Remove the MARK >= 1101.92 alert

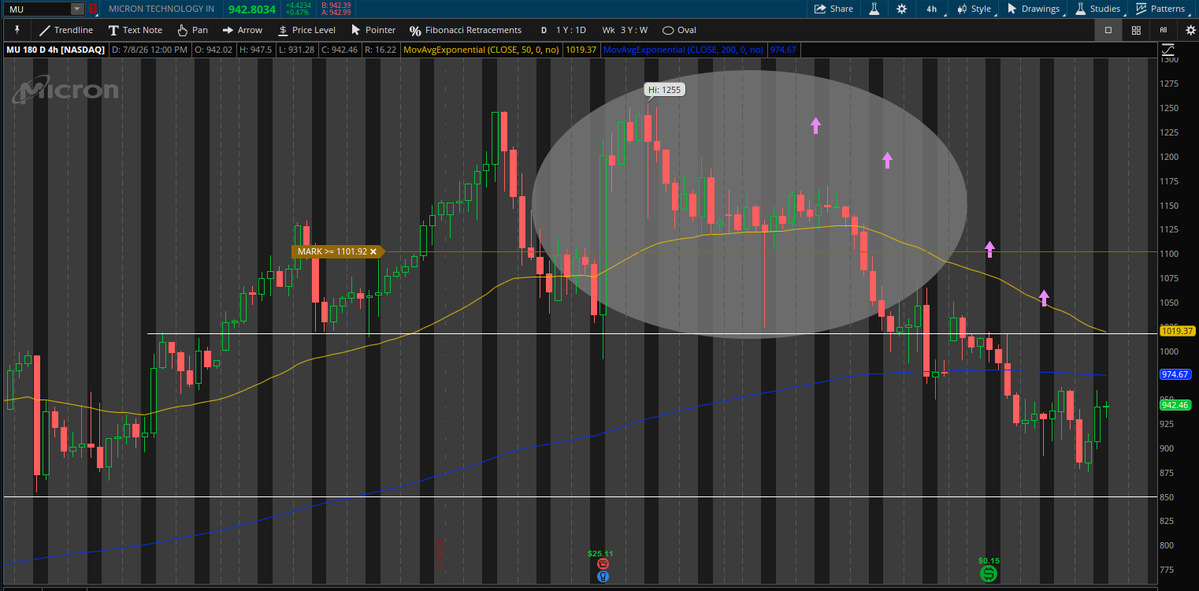coord(373,251)
